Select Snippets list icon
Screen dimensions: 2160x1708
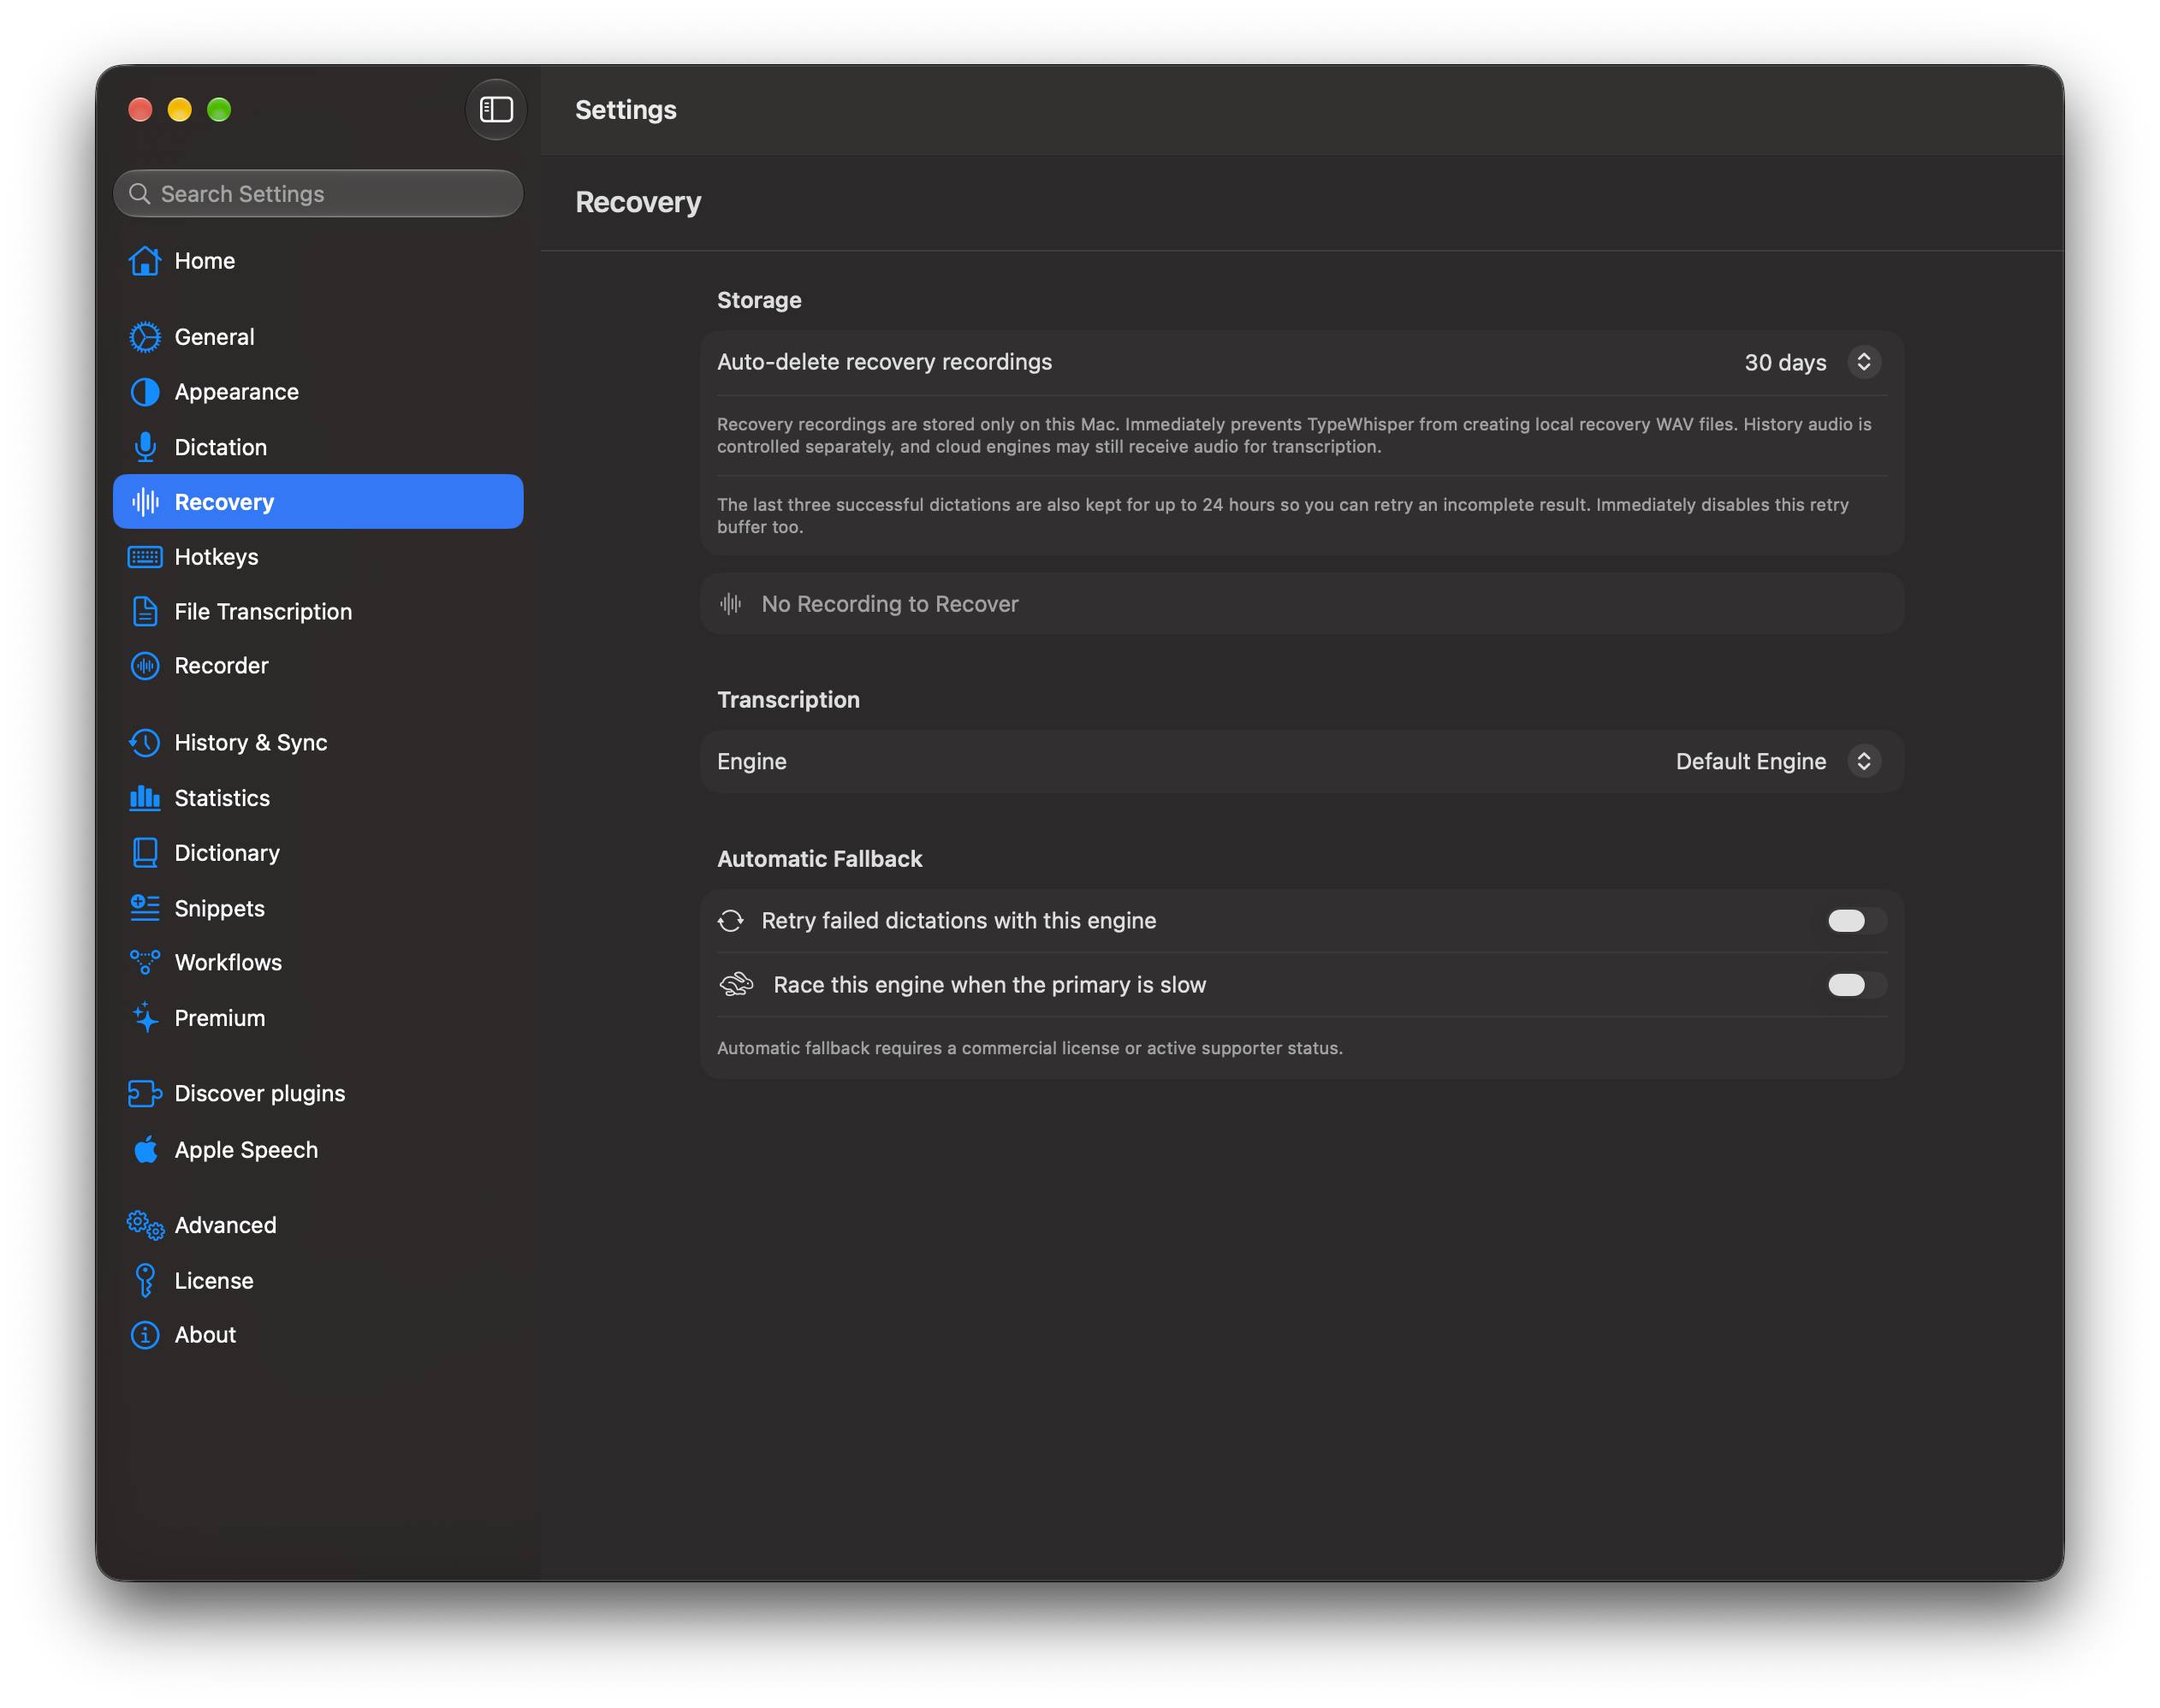click(x=145, y=908)
